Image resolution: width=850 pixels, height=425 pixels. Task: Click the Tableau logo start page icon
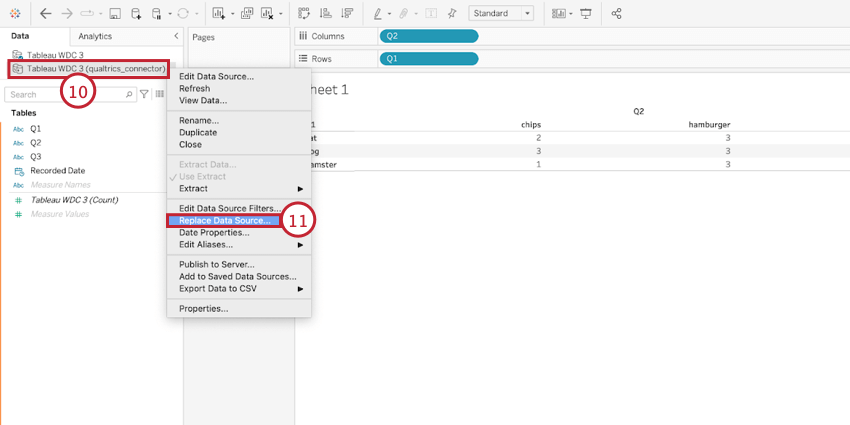tap(15, 14)
